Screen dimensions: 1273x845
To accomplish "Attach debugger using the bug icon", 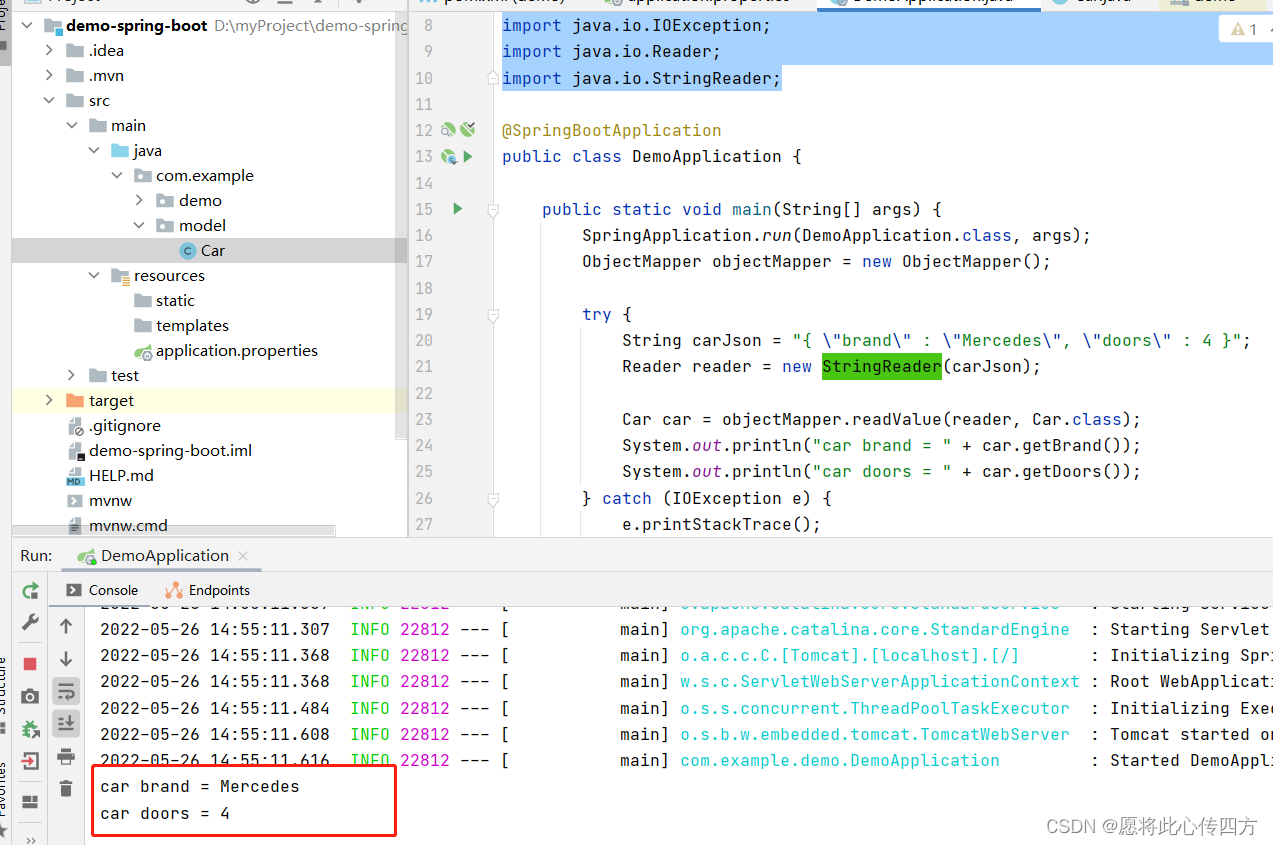I will pos(30,729).
